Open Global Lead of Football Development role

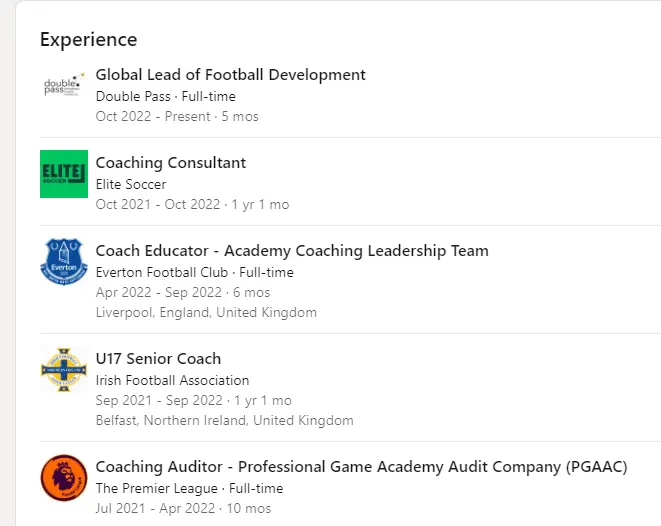230,75
